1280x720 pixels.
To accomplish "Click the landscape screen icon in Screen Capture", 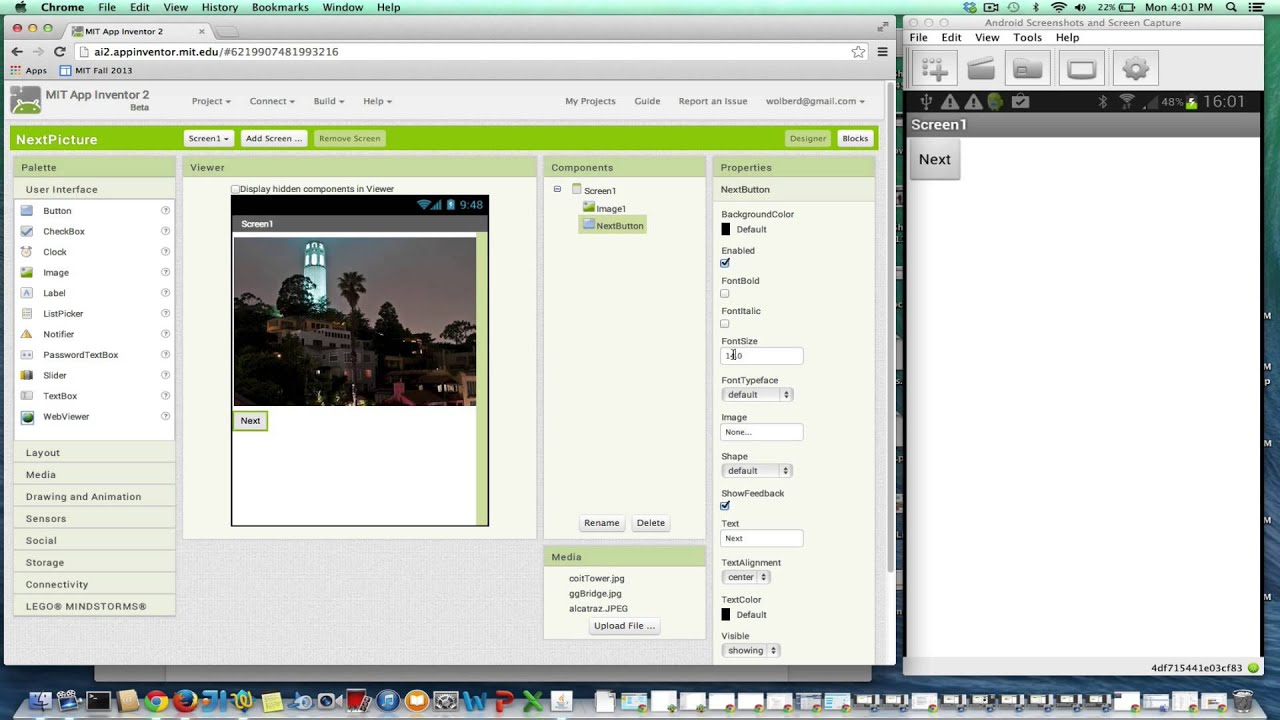I will pyautogui.click(x=1081, y=69).
